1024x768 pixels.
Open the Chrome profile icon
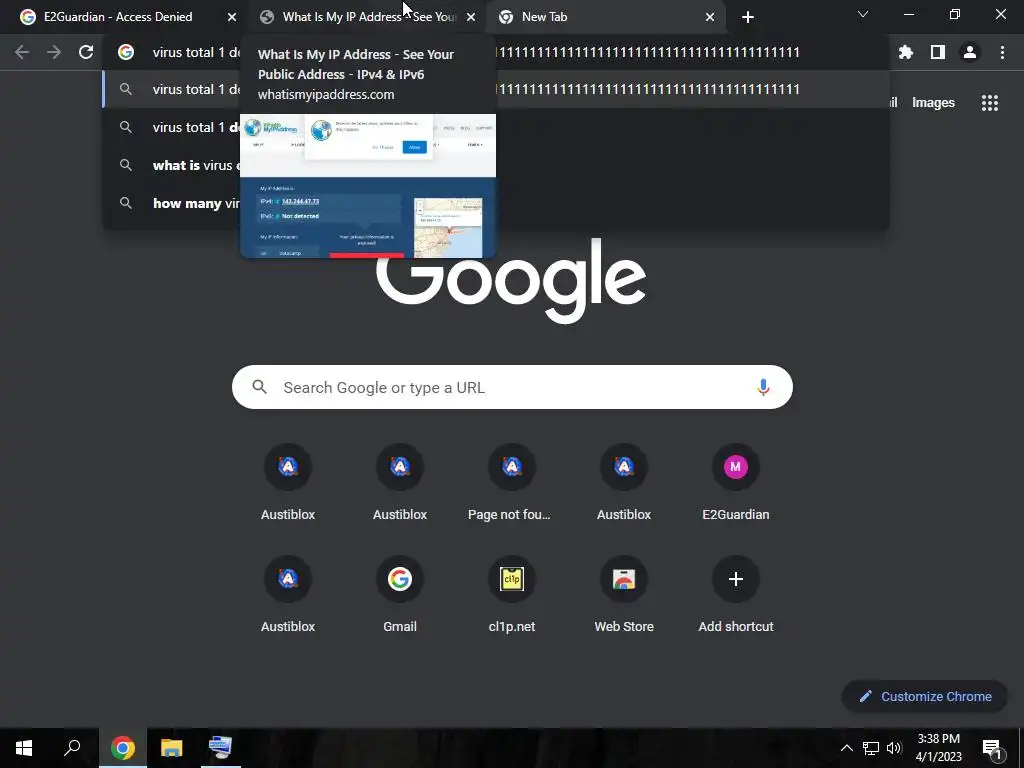(970, 52)
